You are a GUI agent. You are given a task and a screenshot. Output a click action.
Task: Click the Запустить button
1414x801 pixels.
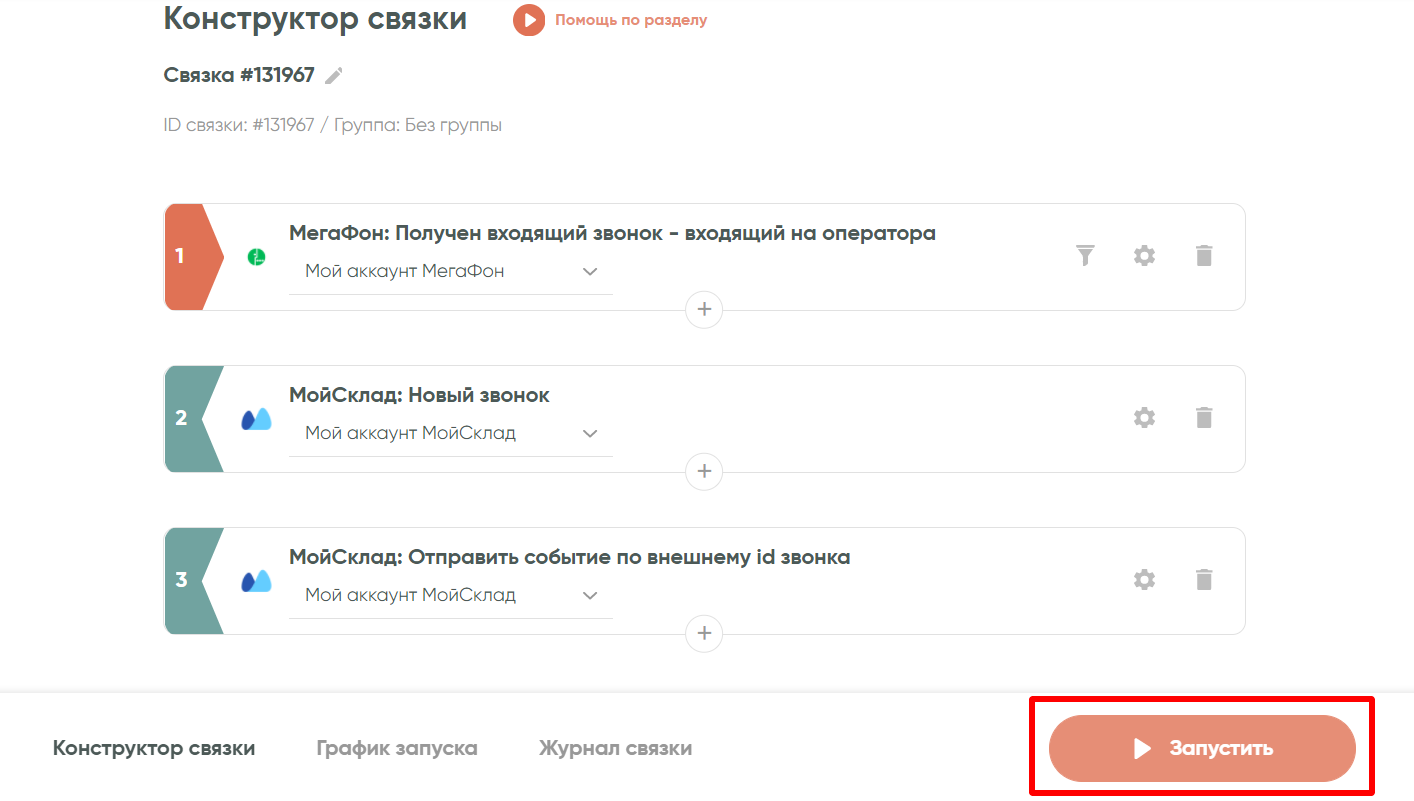[1202, 748]
